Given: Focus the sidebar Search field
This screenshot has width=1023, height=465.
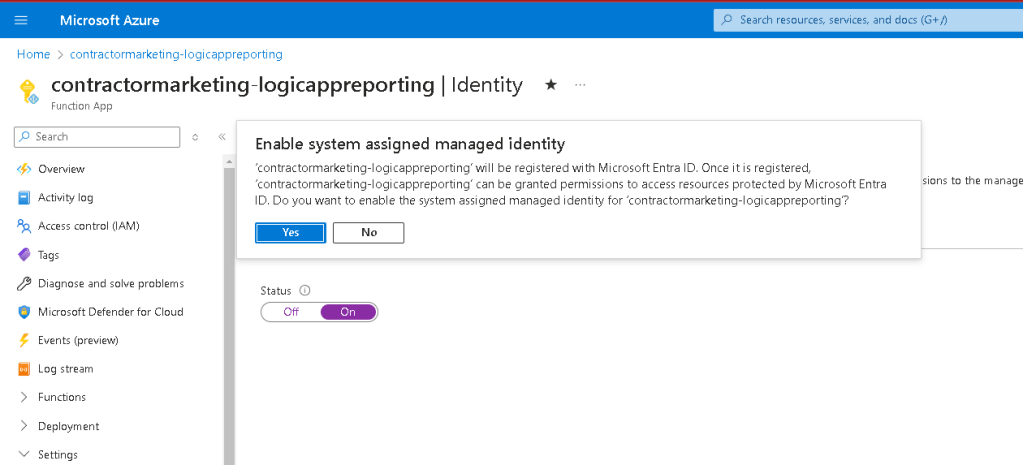Looking at the screenshot, I should pyautogui.click(x=97, y=137).
